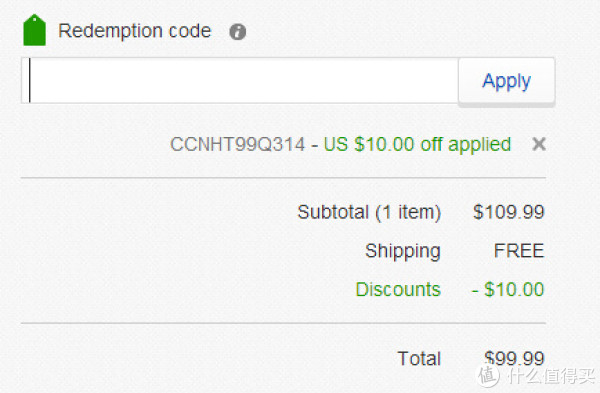Click the Total label
Viewport: 600px width, 393px height.
coord(419,359)
